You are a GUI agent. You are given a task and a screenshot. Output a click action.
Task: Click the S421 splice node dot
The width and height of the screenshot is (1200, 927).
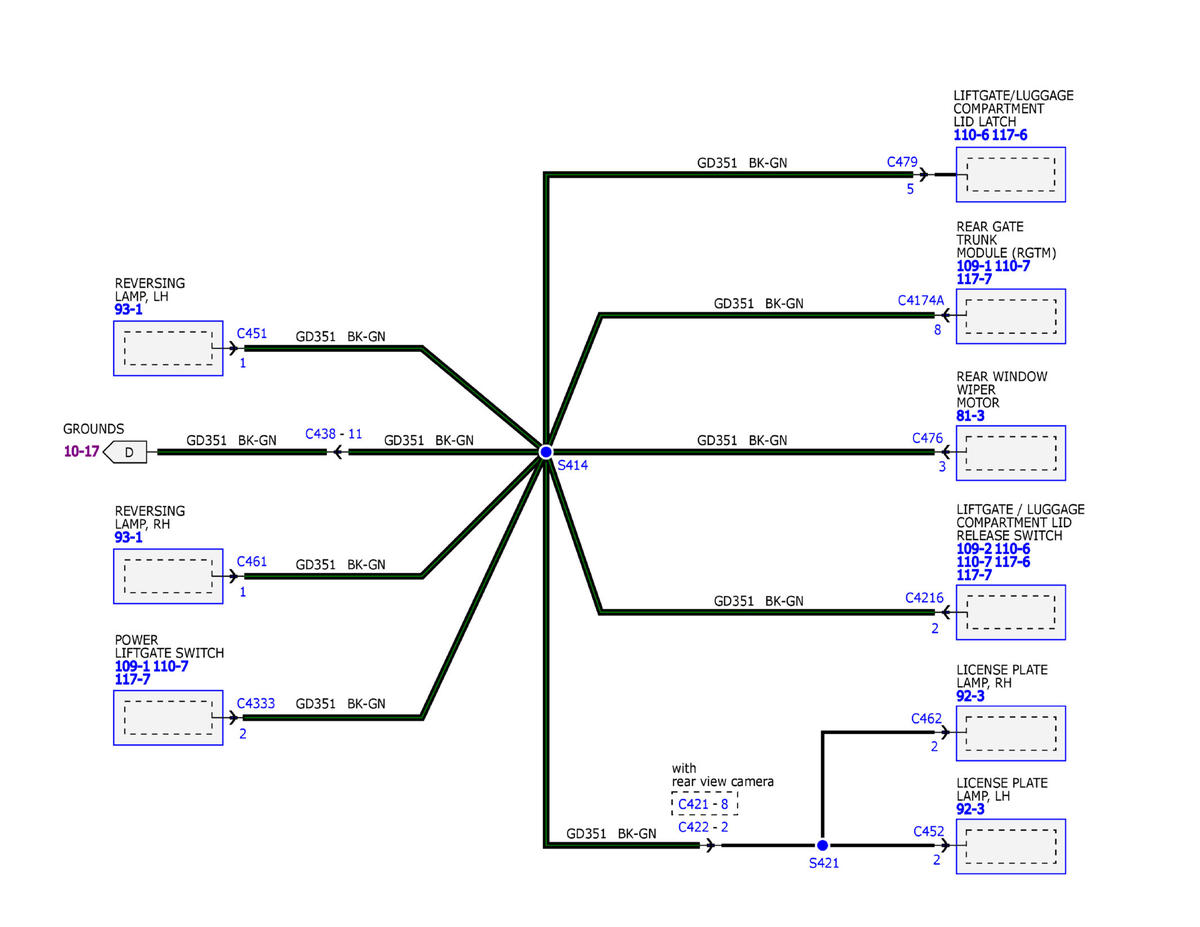822,845
